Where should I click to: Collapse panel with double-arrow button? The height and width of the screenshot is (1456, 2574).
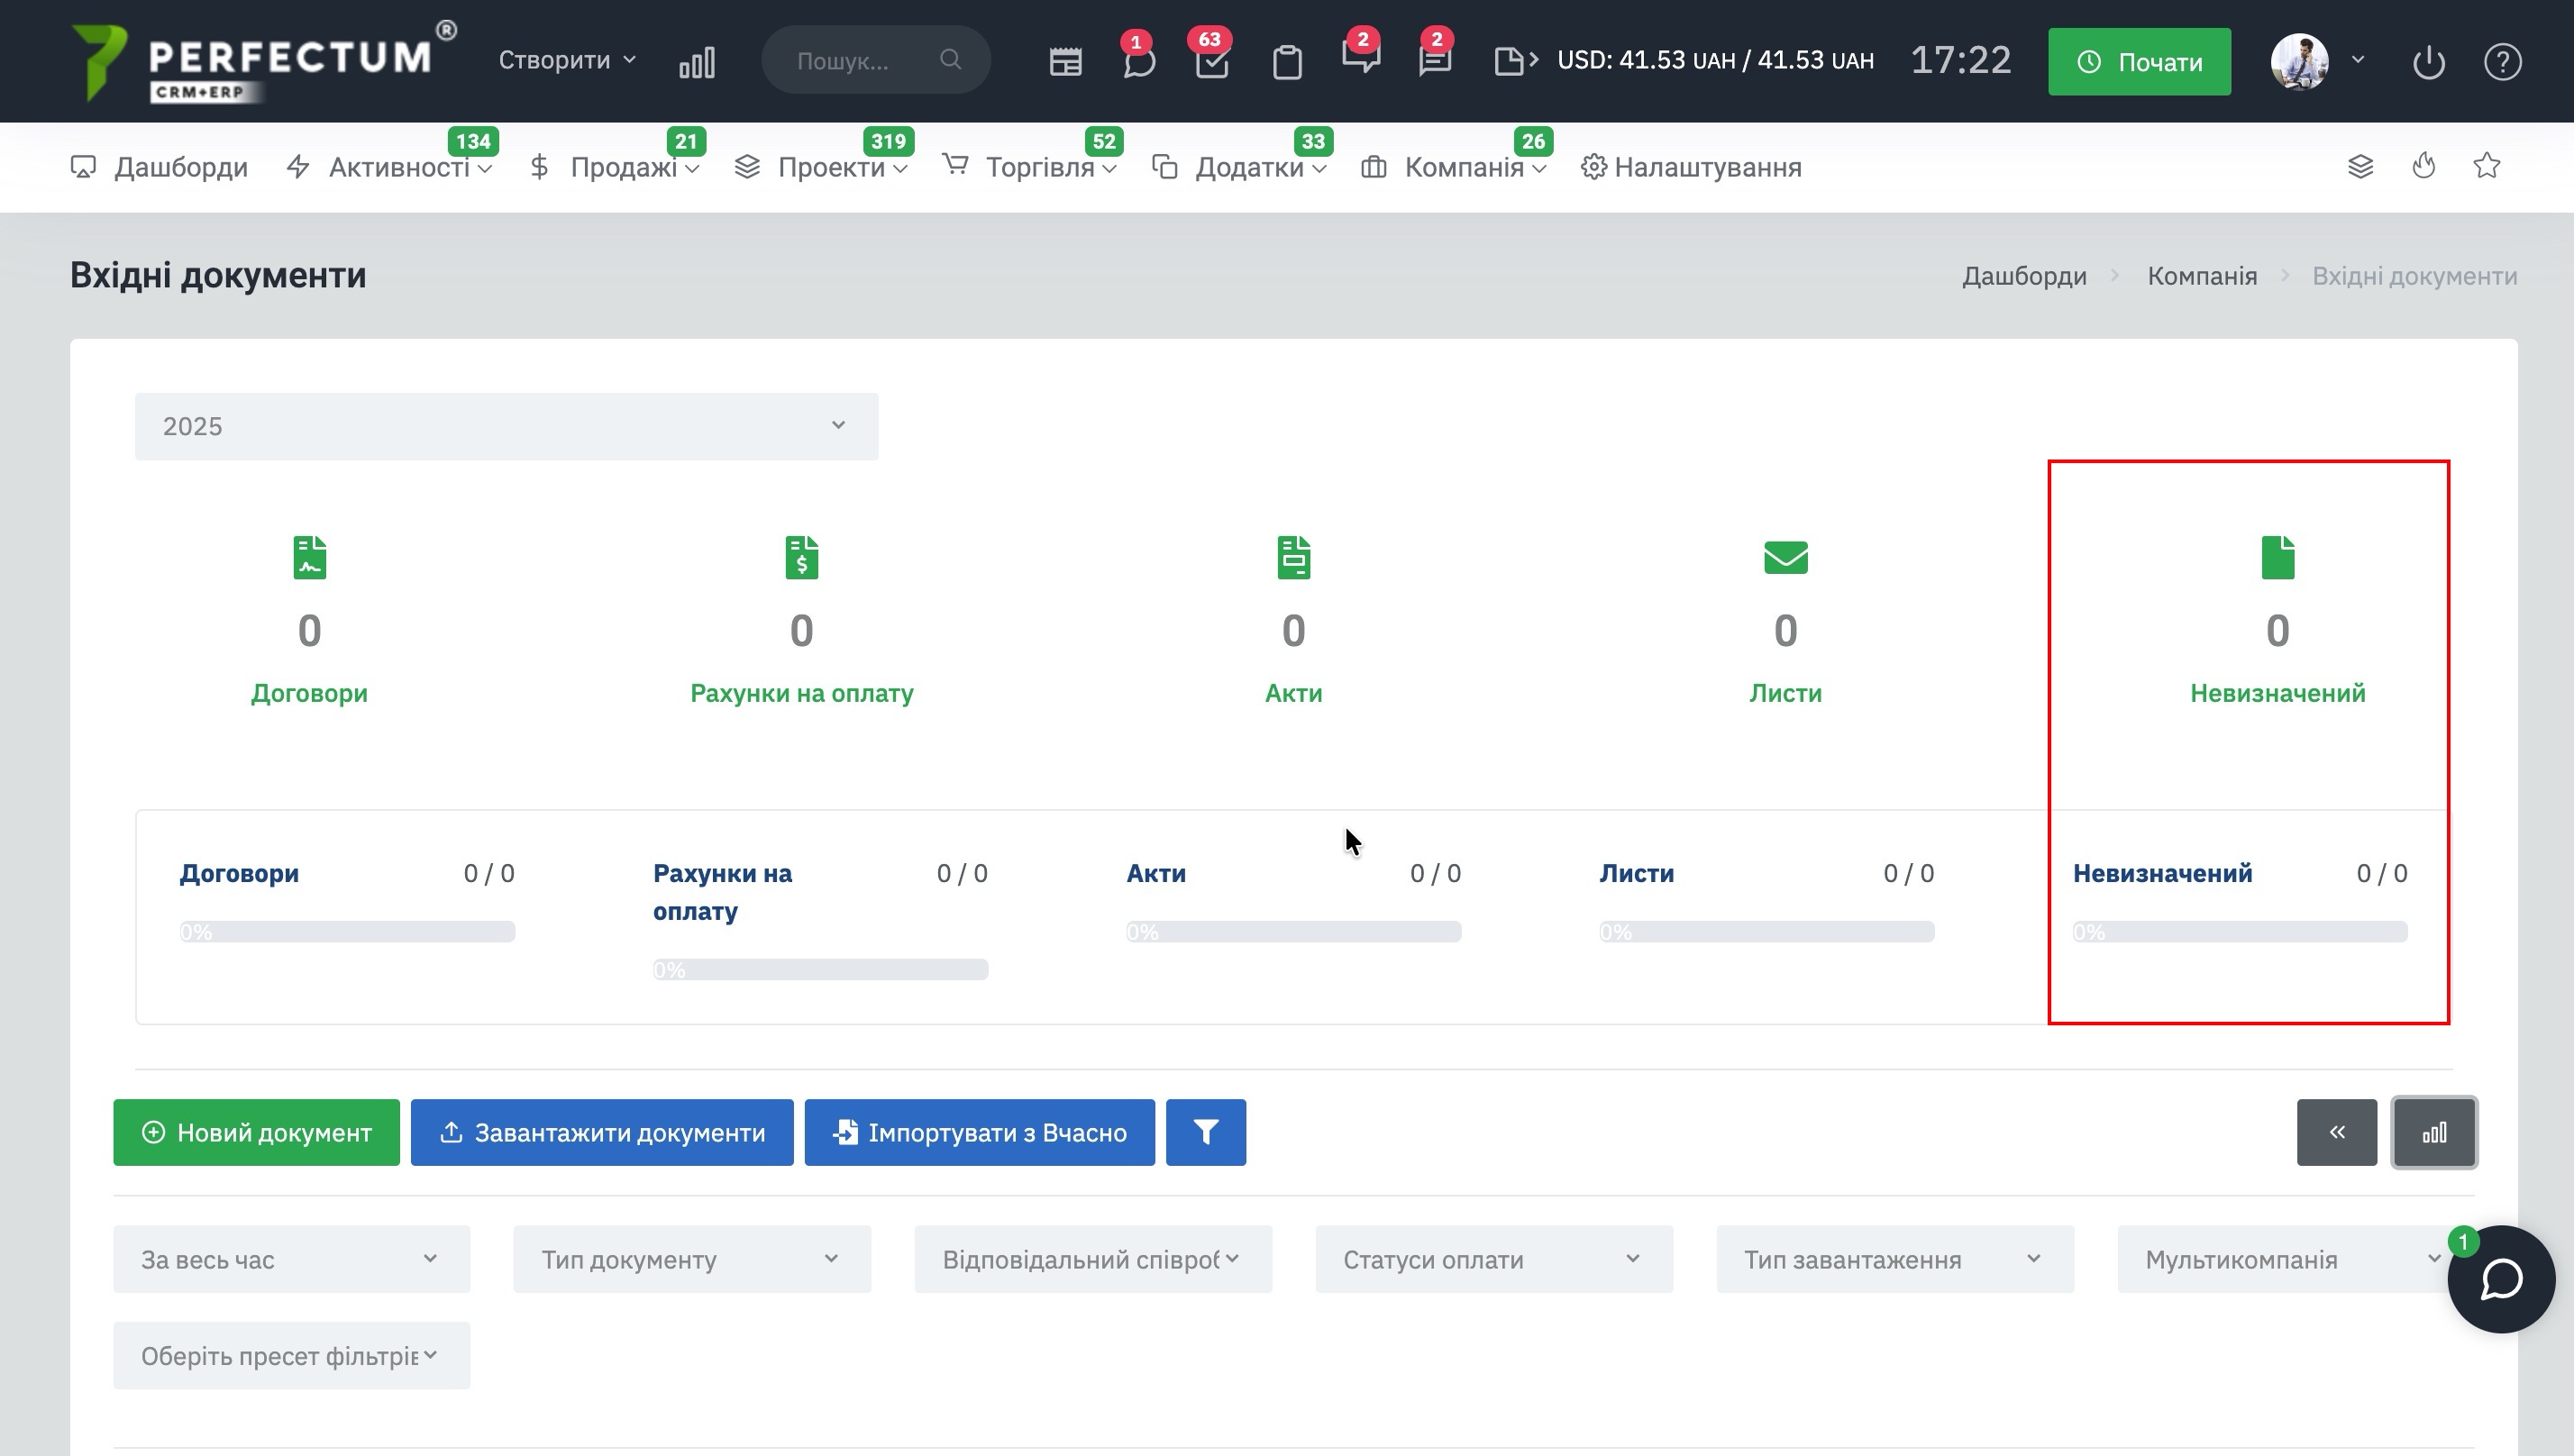point(2336,1132)
